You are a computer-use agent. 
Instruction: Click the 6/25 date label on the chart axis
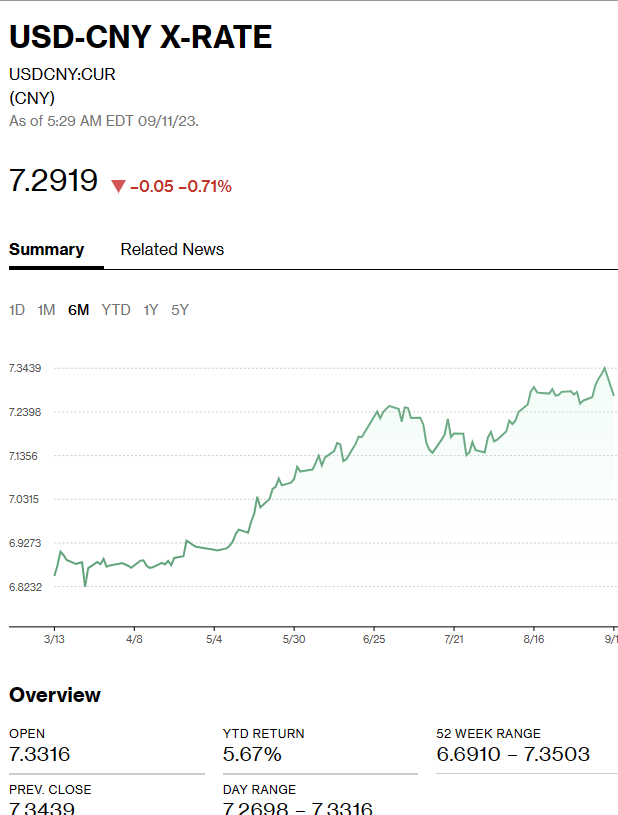pyautogui.click(x=374, y=639)
